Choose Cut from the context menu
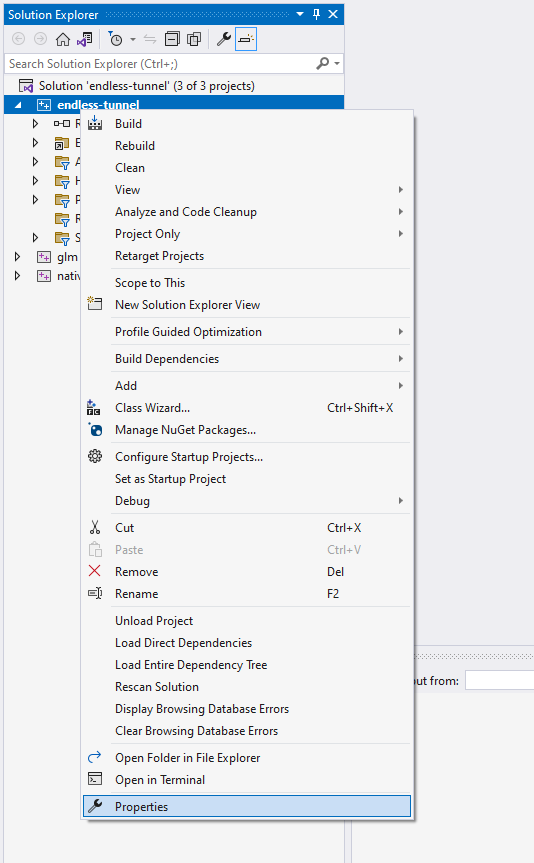Viewport: 534px width, 863px height. tap(247, 528)
